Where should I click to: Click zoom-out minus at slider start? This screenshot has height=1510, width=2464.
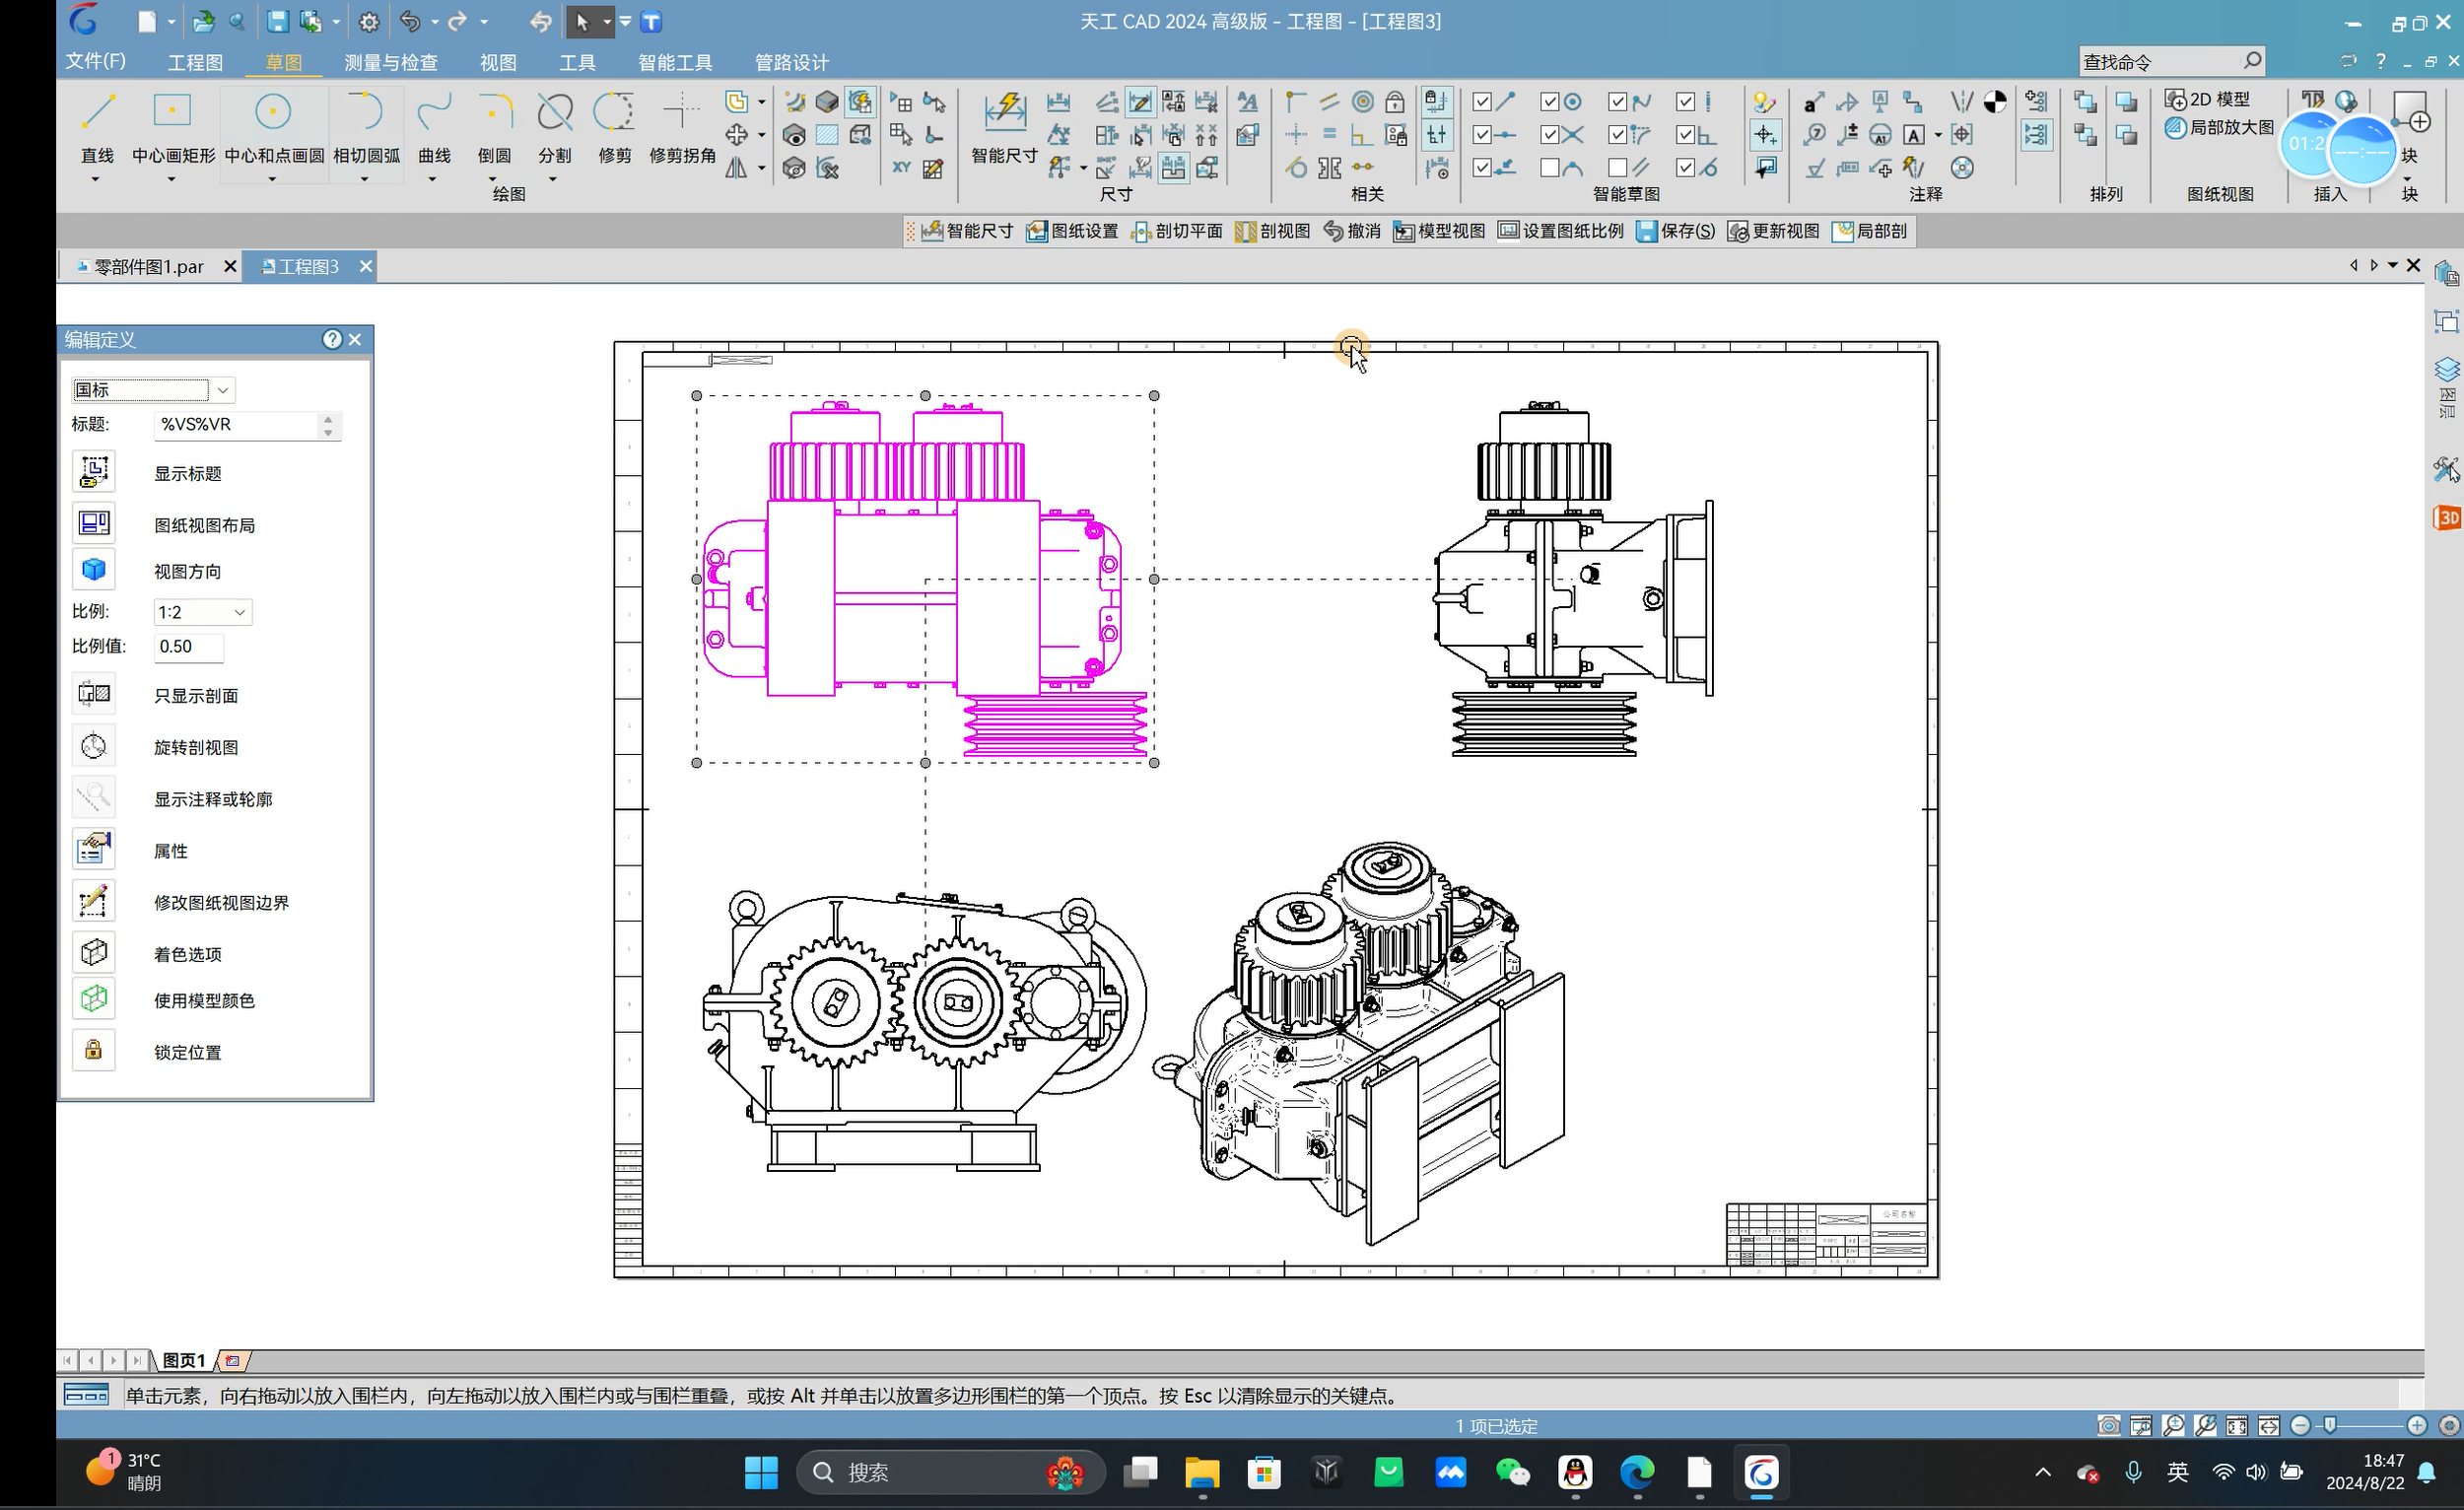[2301, 1425]
